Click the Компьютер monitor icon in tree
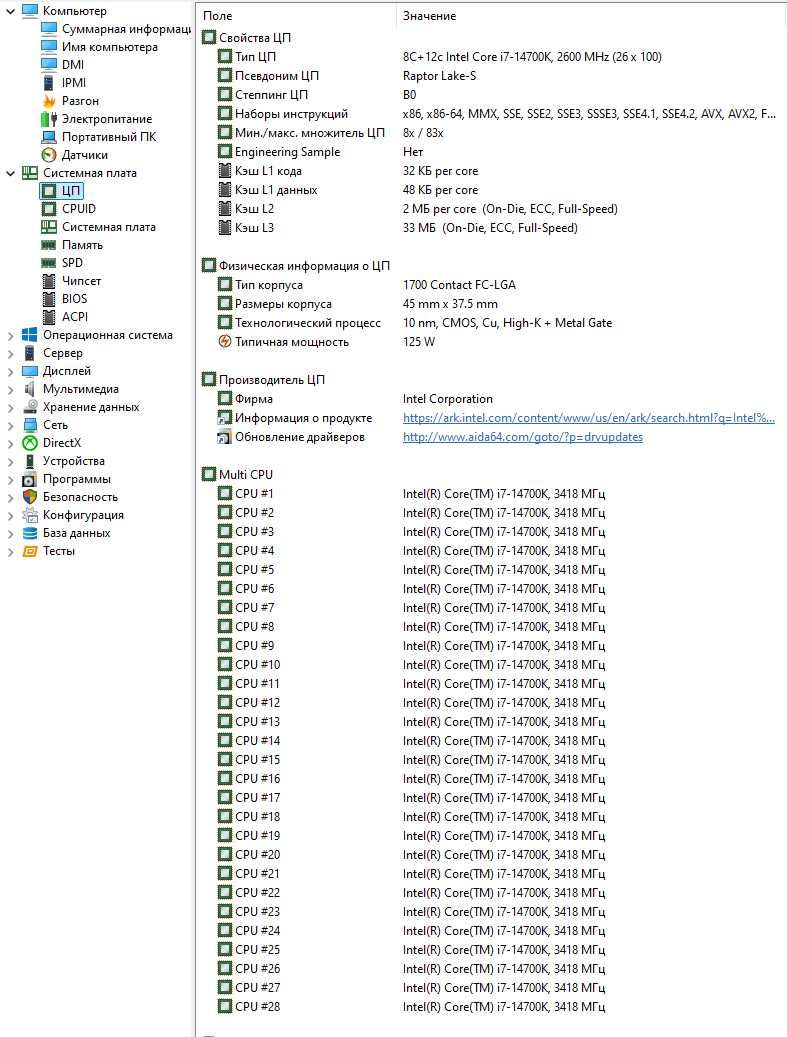This screenshot has height=1037, width=787. (x=30, y=11)
